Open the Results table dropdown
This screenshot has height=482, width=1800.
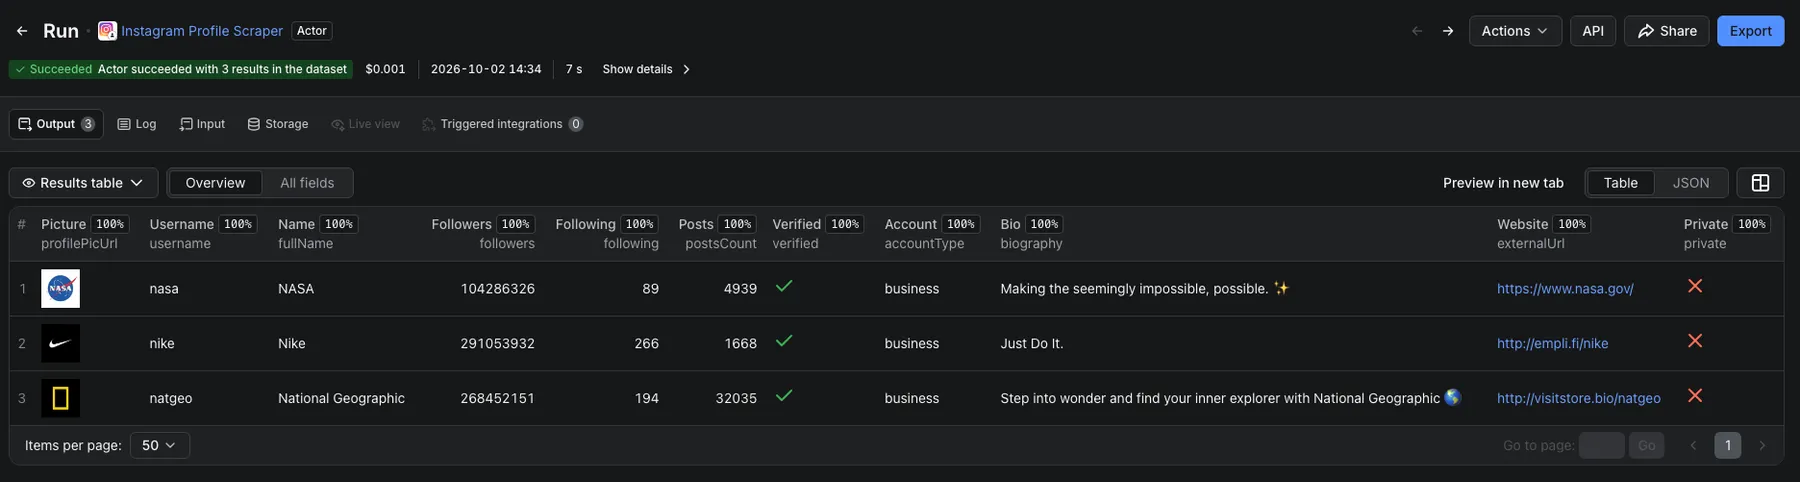point(83,183)
